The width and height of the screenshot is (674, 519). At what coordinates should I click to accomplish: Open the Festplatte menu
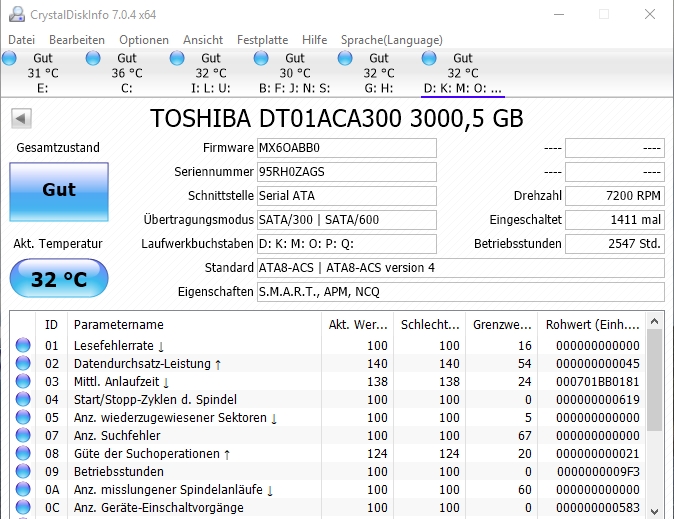(263, 40)
